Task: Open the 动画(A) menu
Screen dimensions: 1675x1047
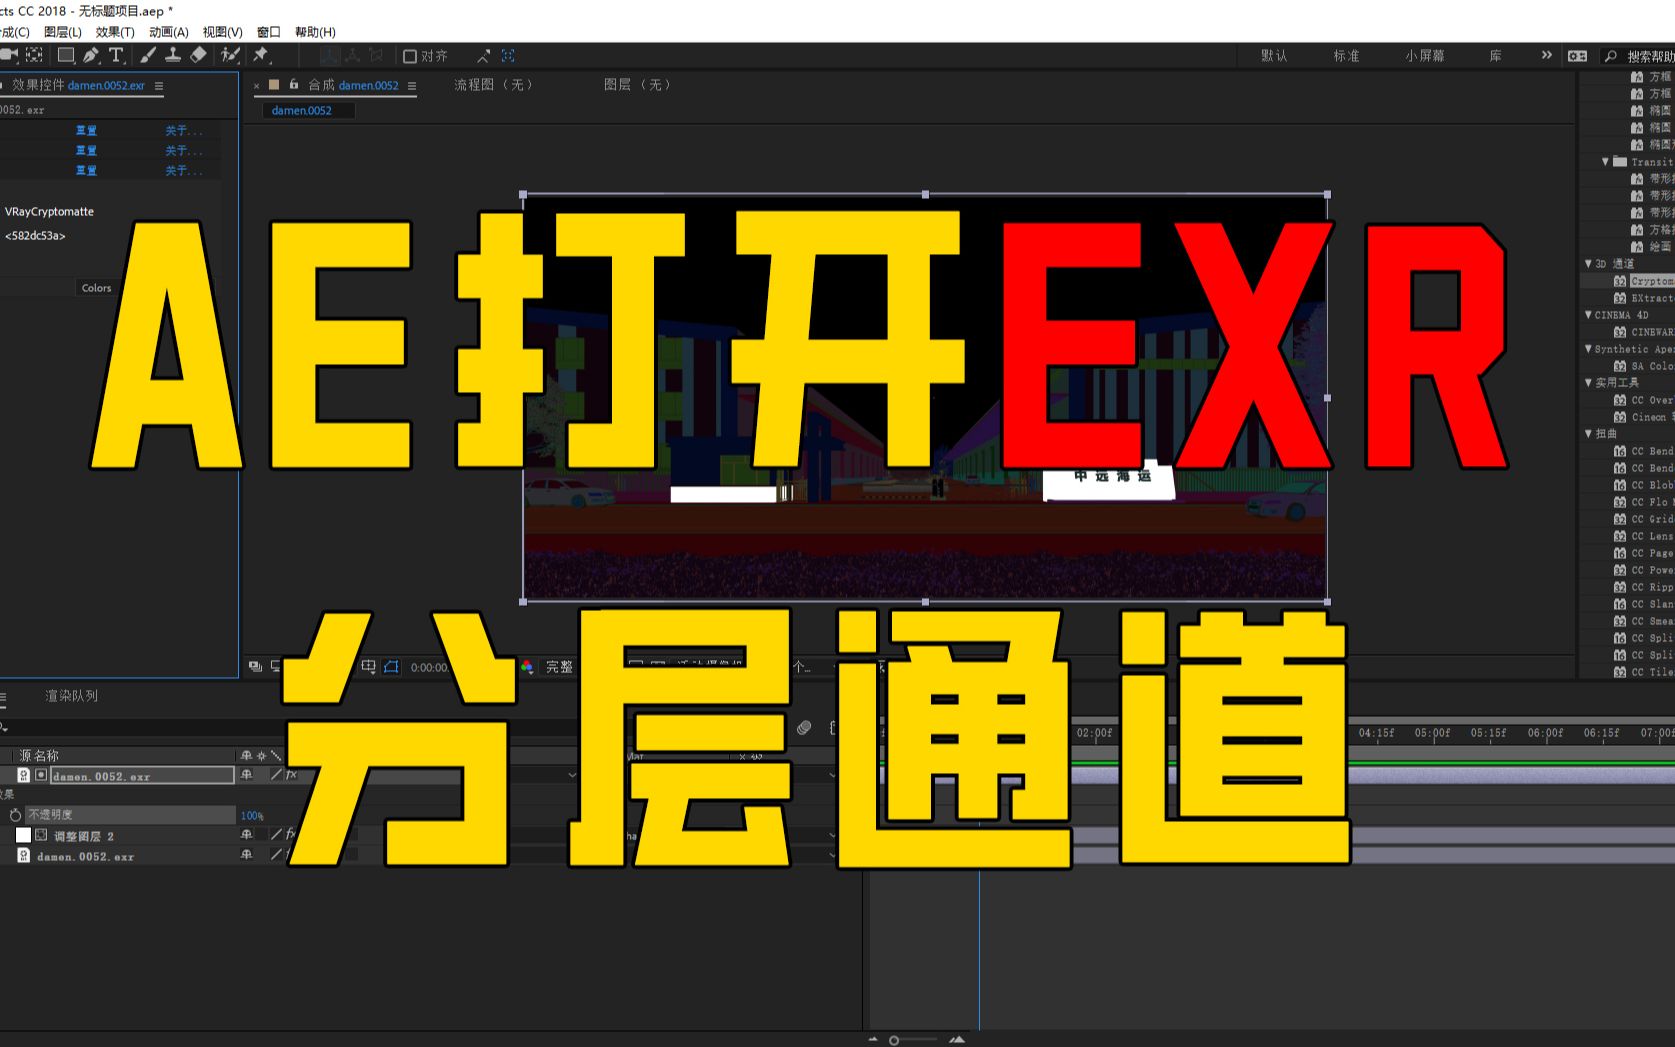Action: [x=169, y=32]
